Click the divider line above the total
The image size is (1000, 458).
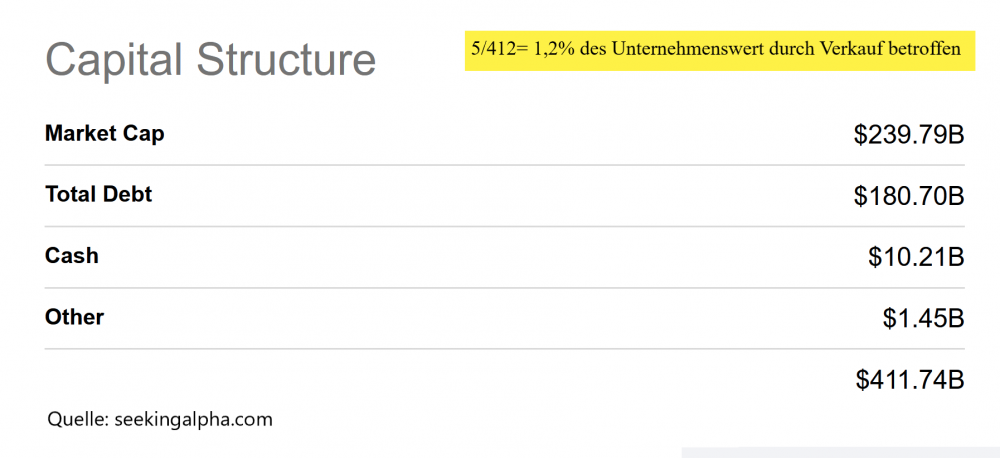pyautogui.click(x=504, y=349)
